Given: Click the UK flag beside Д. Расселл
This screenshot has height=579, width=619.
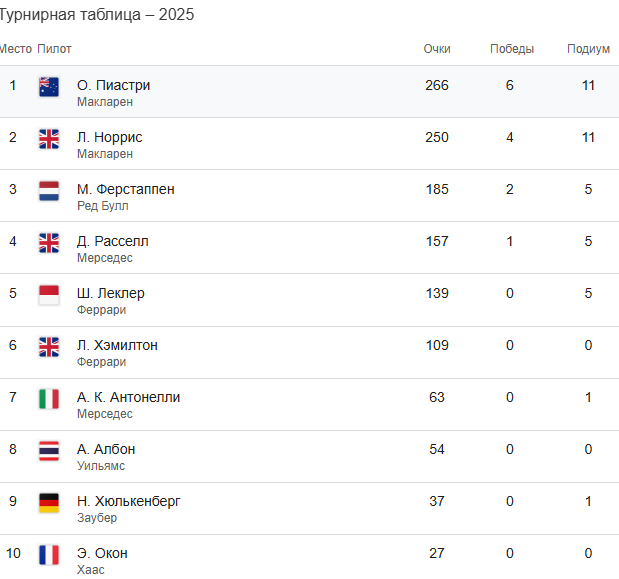Looking at the screenshot, I should pos(49,243).
